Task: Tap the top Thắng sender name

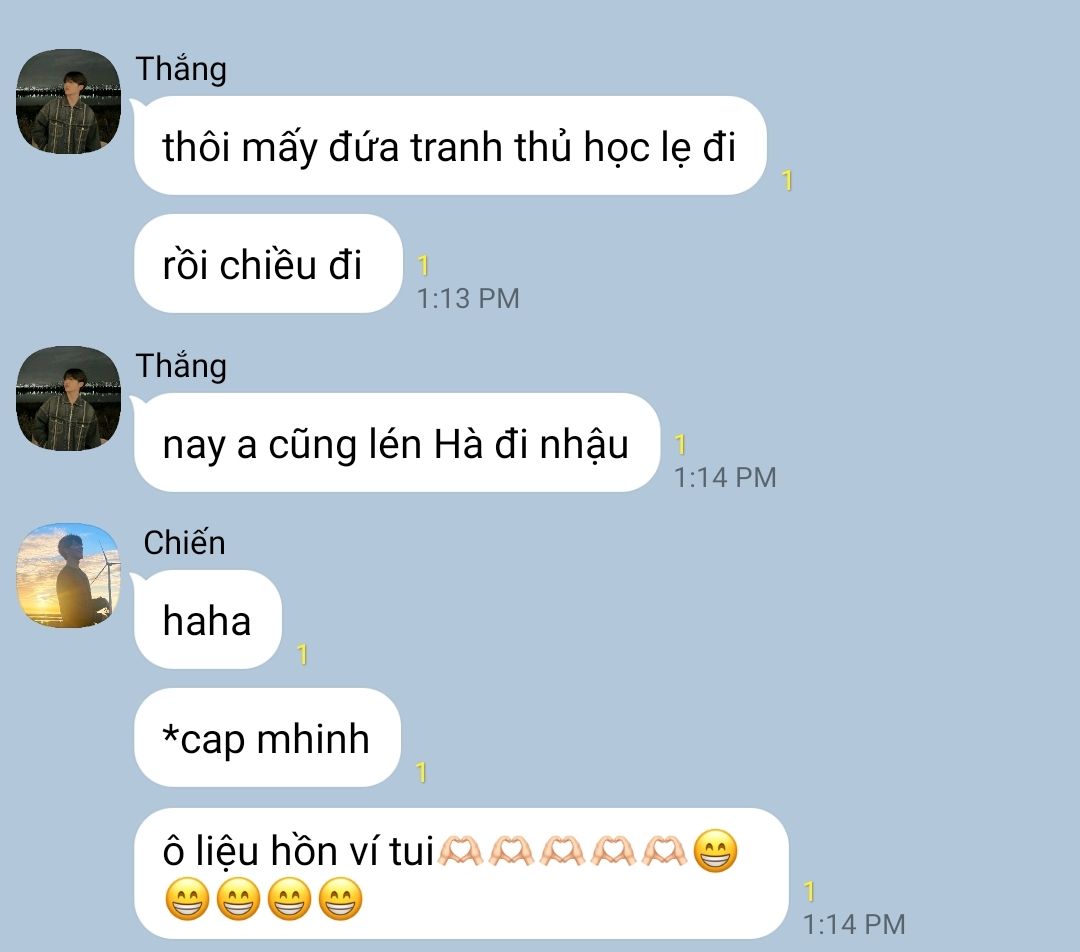Action: (x=181, y=69)
